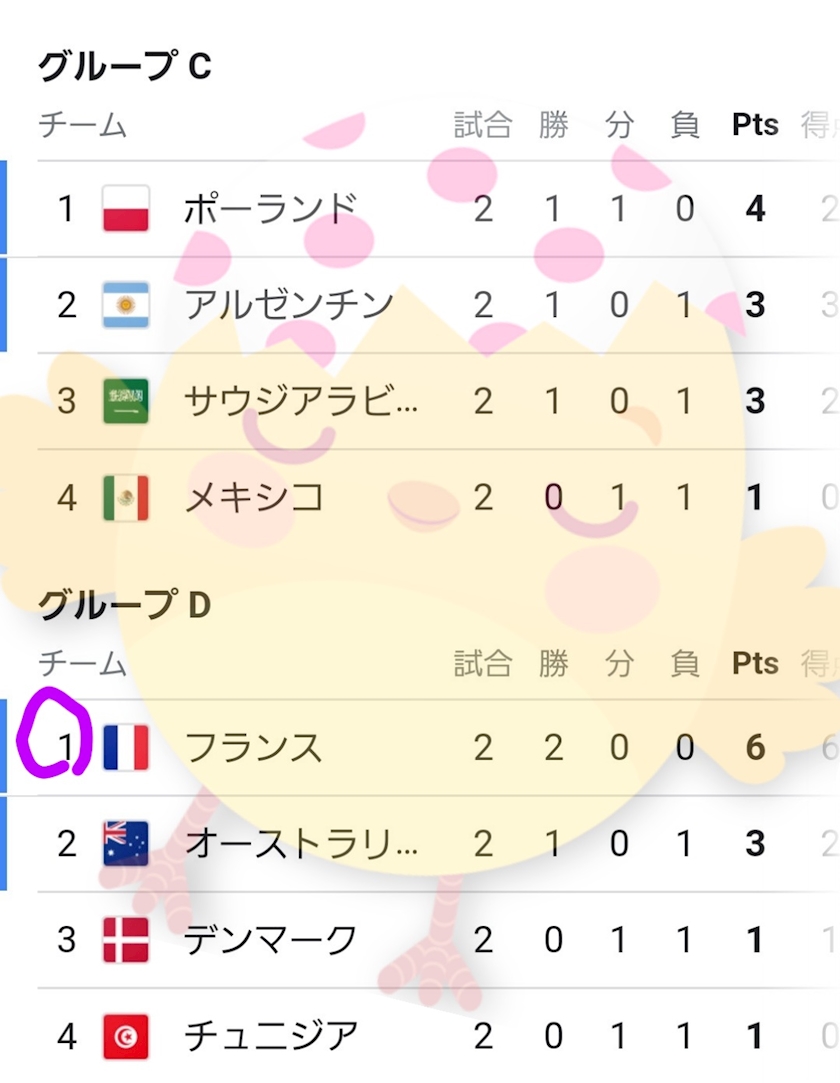The width and height of the screenshot is (840, 1083).
Task: Open the チュニジア team name
Action: point(270,1036)
